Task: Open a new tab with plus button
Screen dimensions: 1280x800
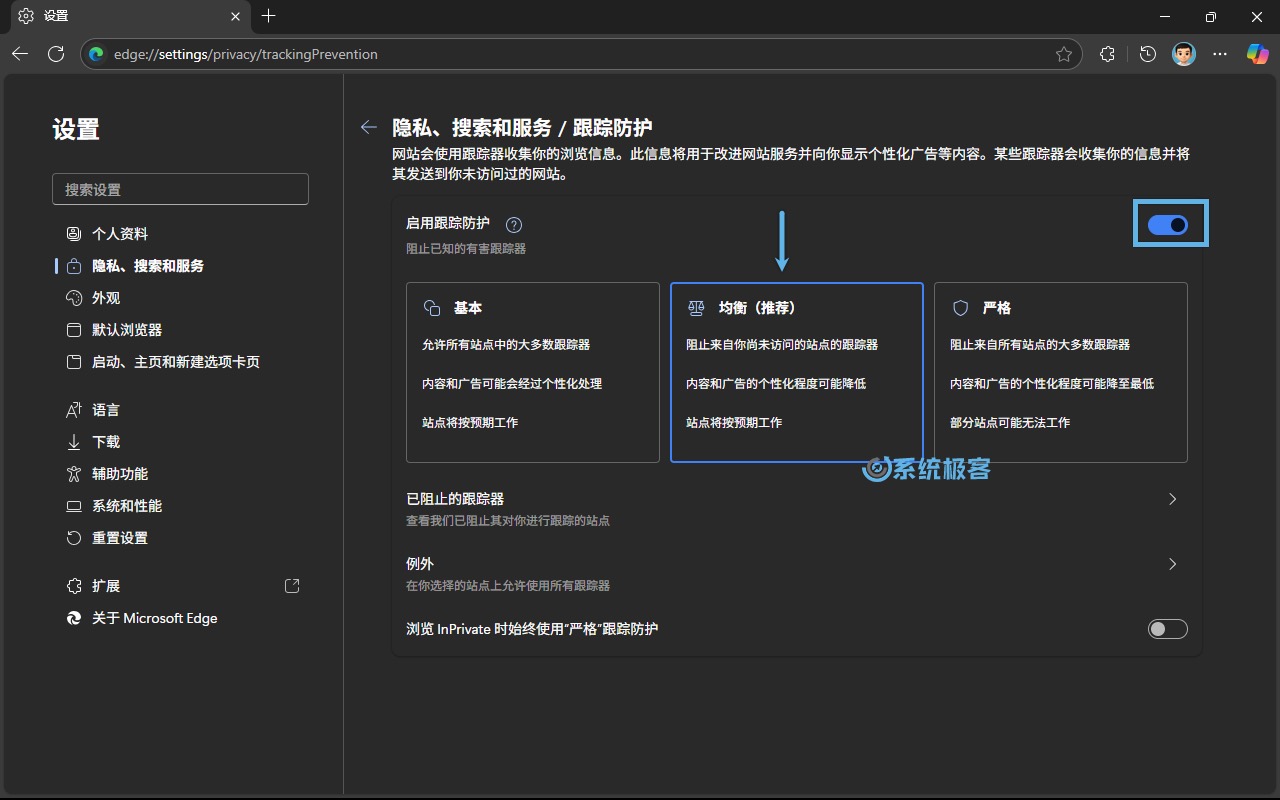Action: click(268, 16)
